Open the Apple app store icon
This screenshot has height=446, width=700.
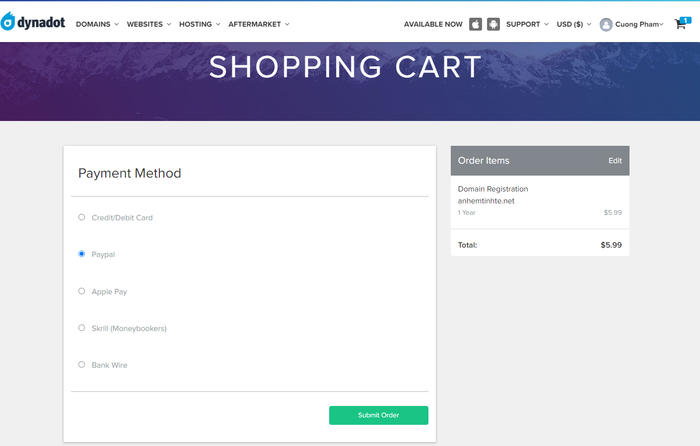click(x=475, y=24)
